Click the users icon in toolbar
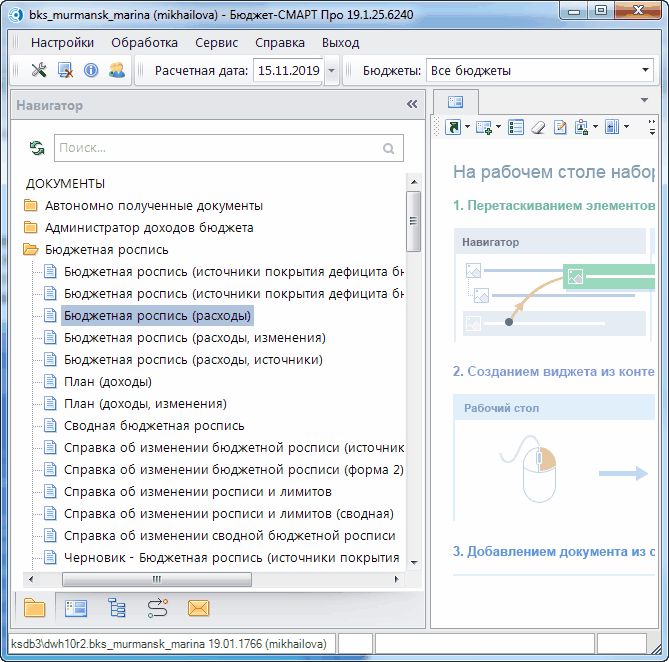 [117, 70]
